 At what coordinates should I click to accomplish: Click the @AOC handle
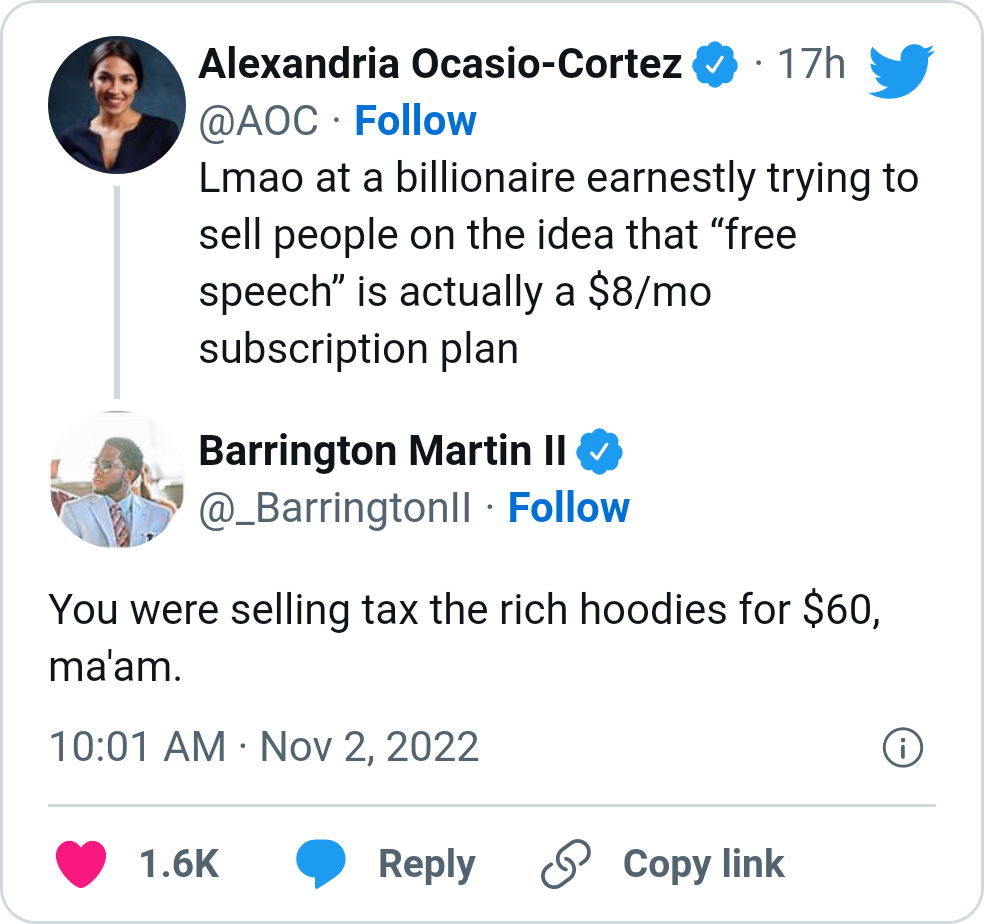click(259, 121)
